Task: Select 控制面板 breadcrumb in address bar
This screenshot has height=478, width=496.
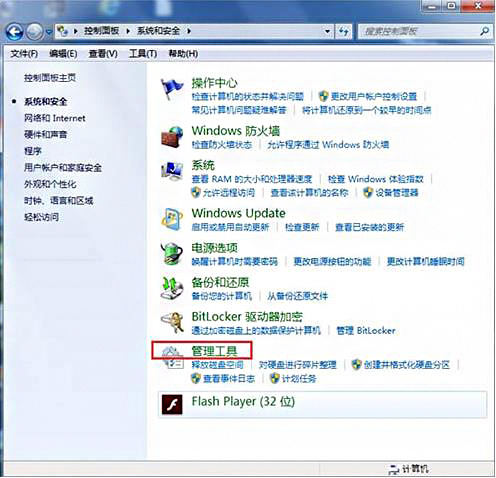Action: coord(101,31)
